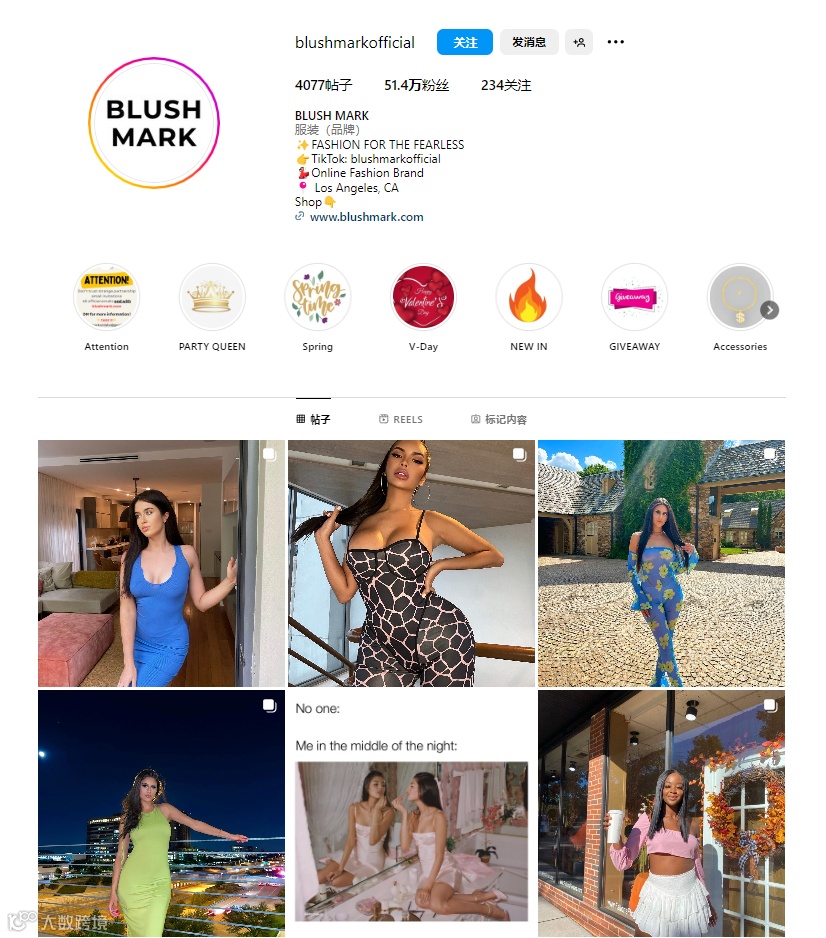
Task: Click the 发消息 message button
Action: (529, 42)
